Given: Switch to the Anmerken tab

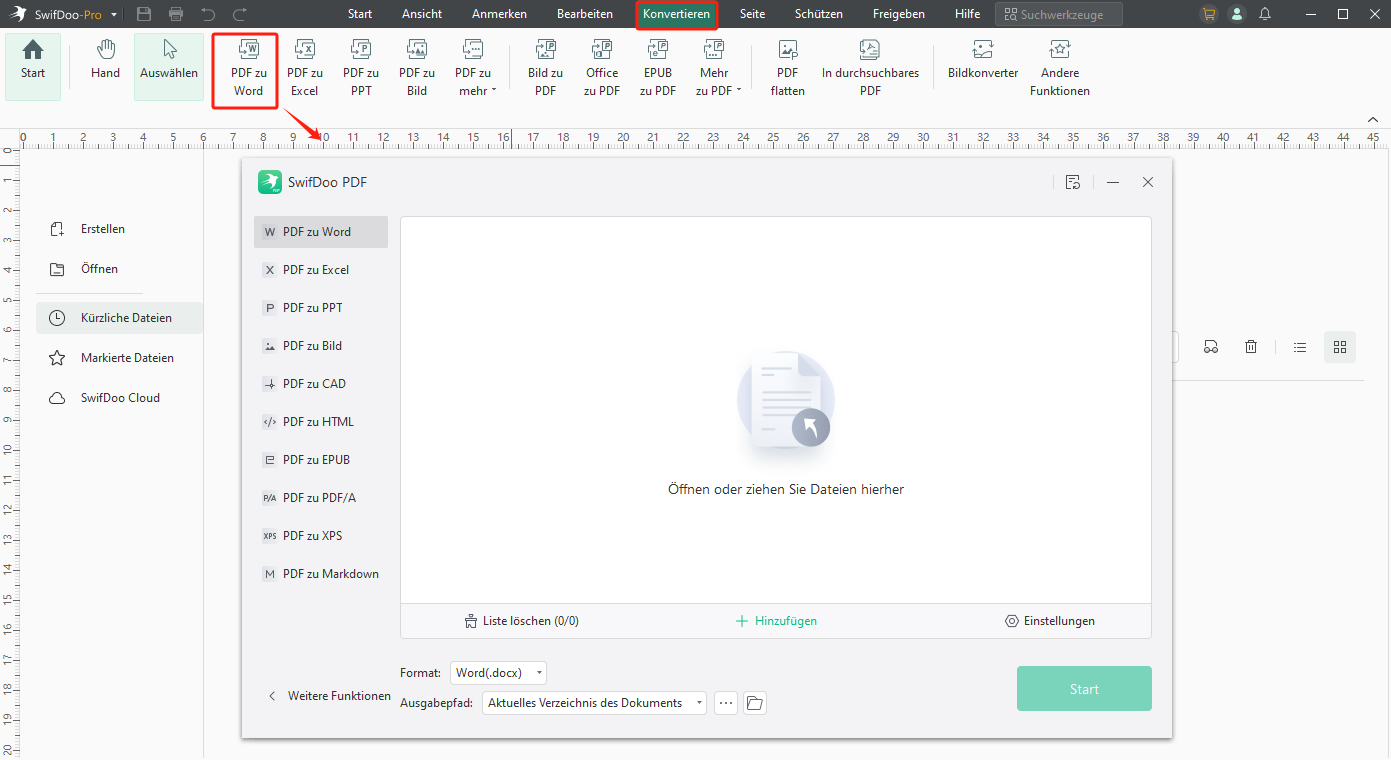Looking at the screenshot, I should pos(499,14).
